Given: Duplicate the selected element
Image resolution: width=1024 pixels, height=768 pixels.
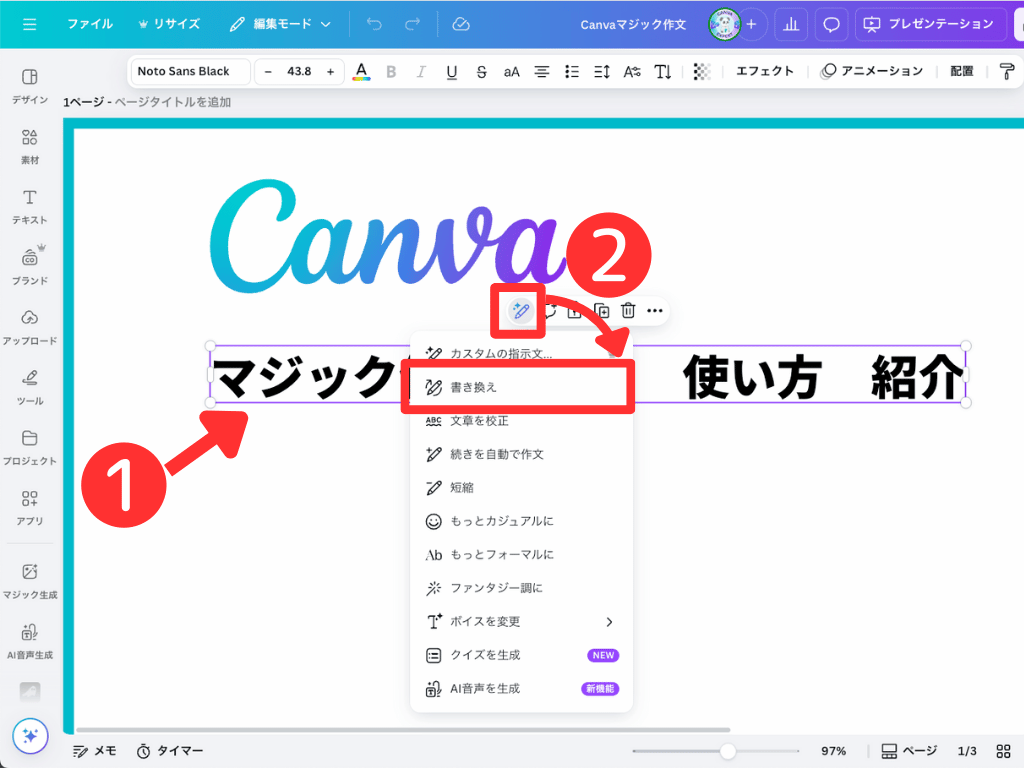Looking at the screenshot, I should [601, 311].
